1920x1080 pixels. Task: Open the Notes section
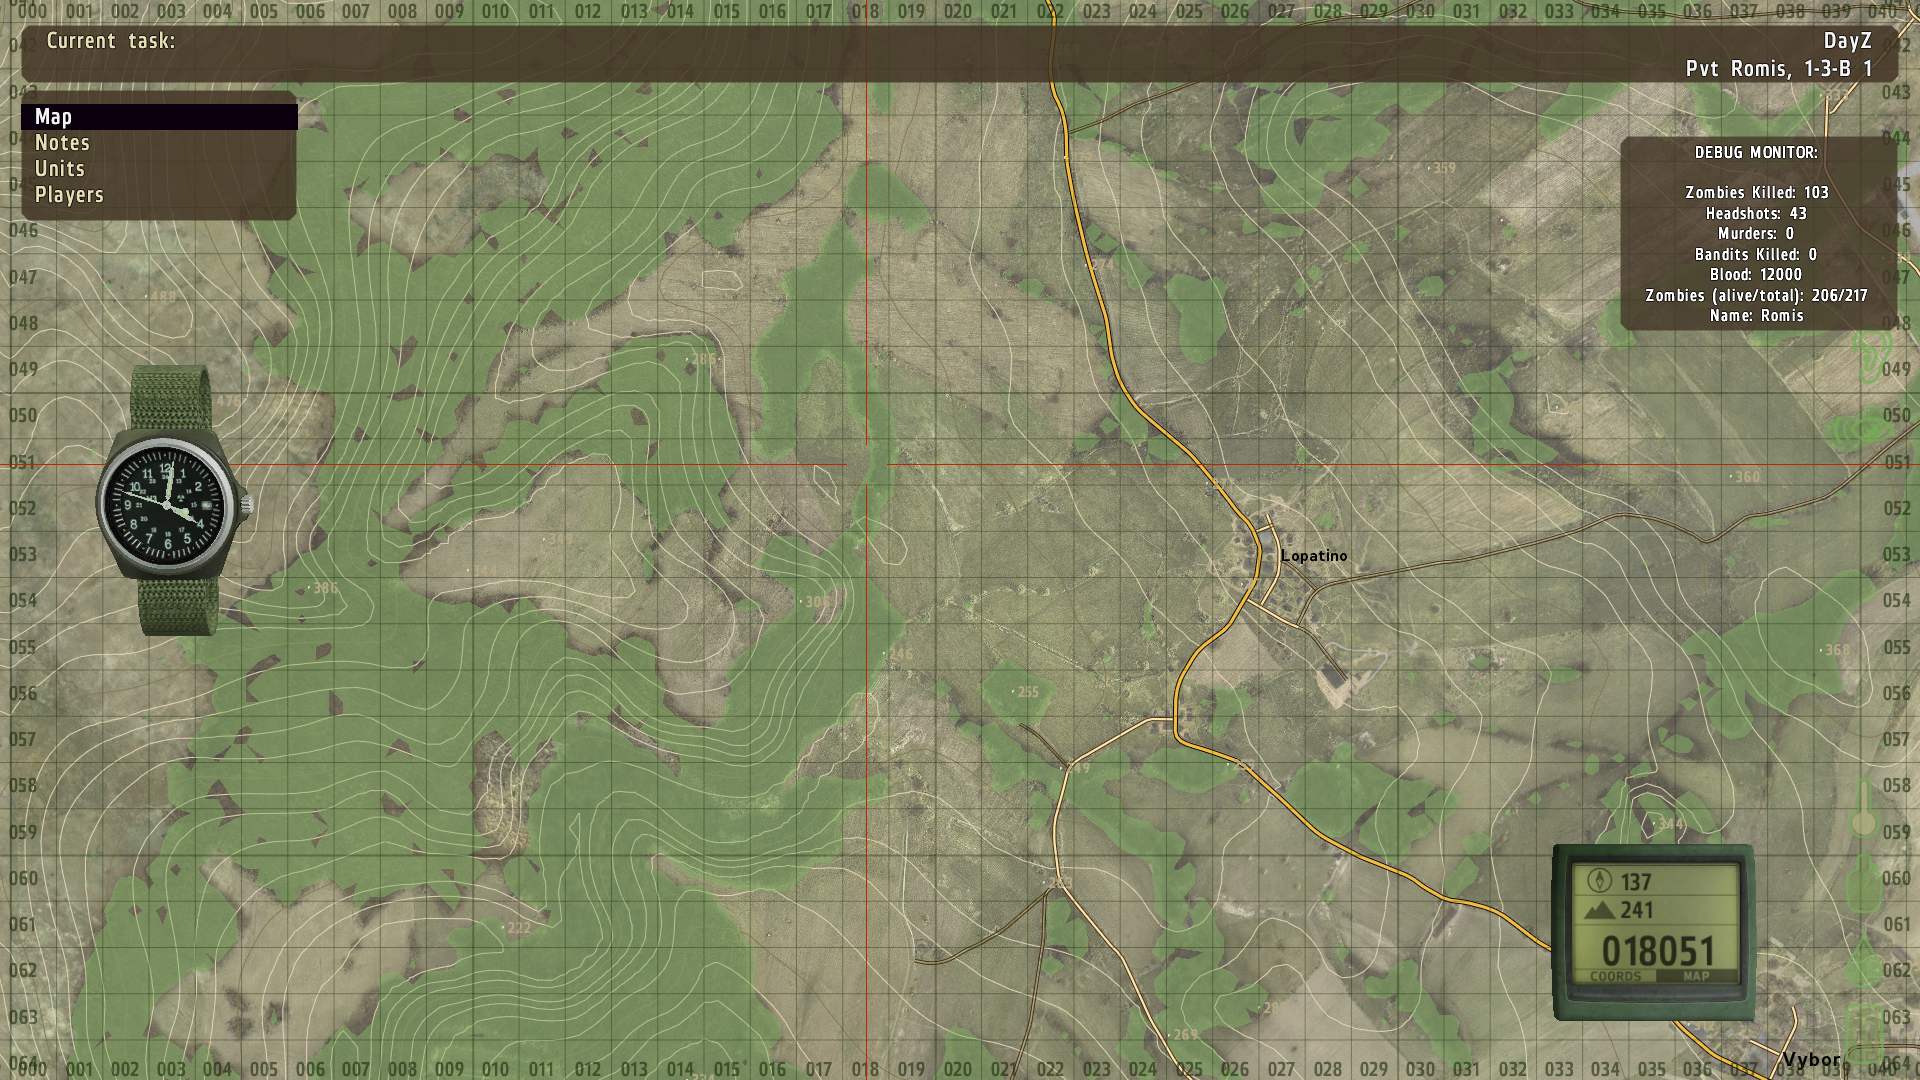coord(62,143)
